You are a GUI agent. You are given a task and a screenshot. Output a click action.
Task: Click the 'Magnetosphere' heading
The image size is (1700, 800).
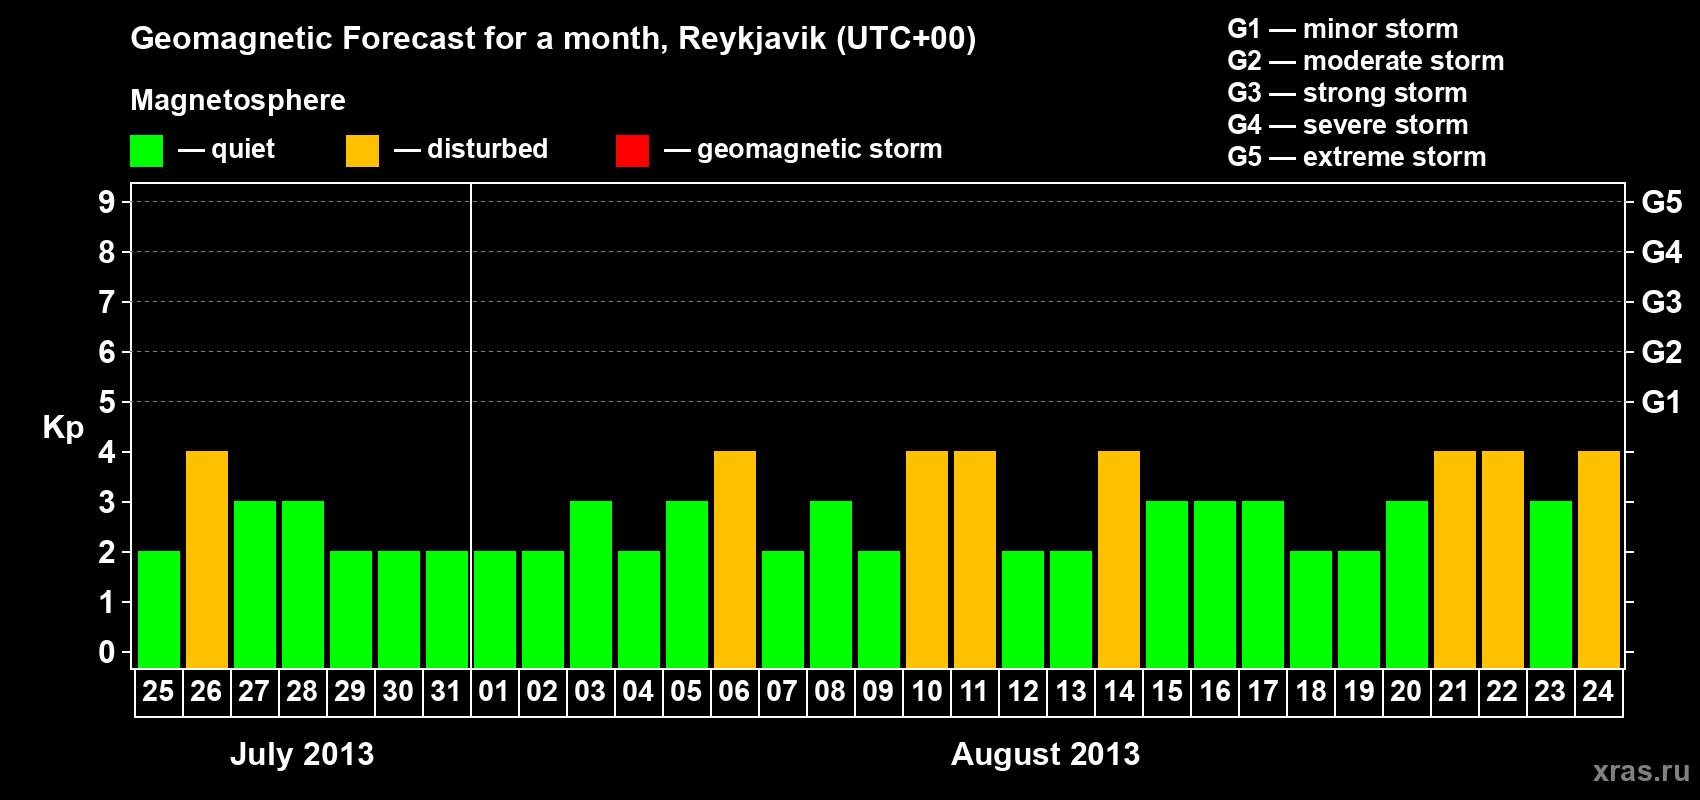tap(238, 100)
